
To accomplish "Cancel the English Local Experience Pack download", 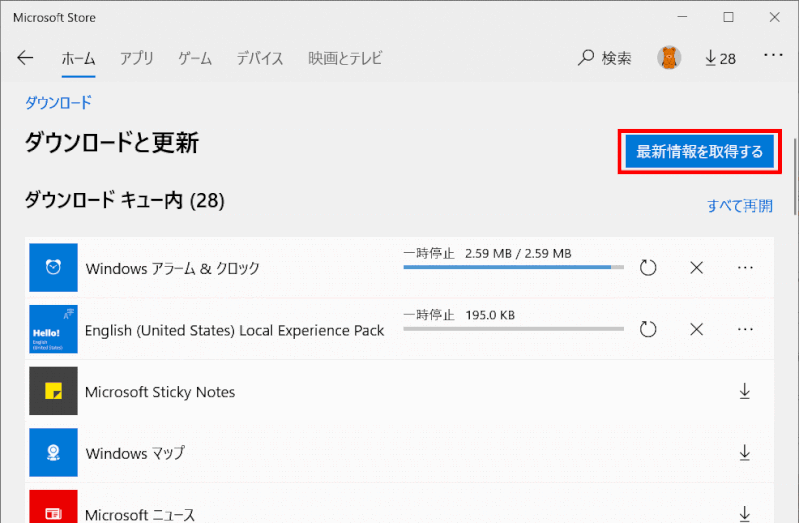I will click(x=697, y=329).
